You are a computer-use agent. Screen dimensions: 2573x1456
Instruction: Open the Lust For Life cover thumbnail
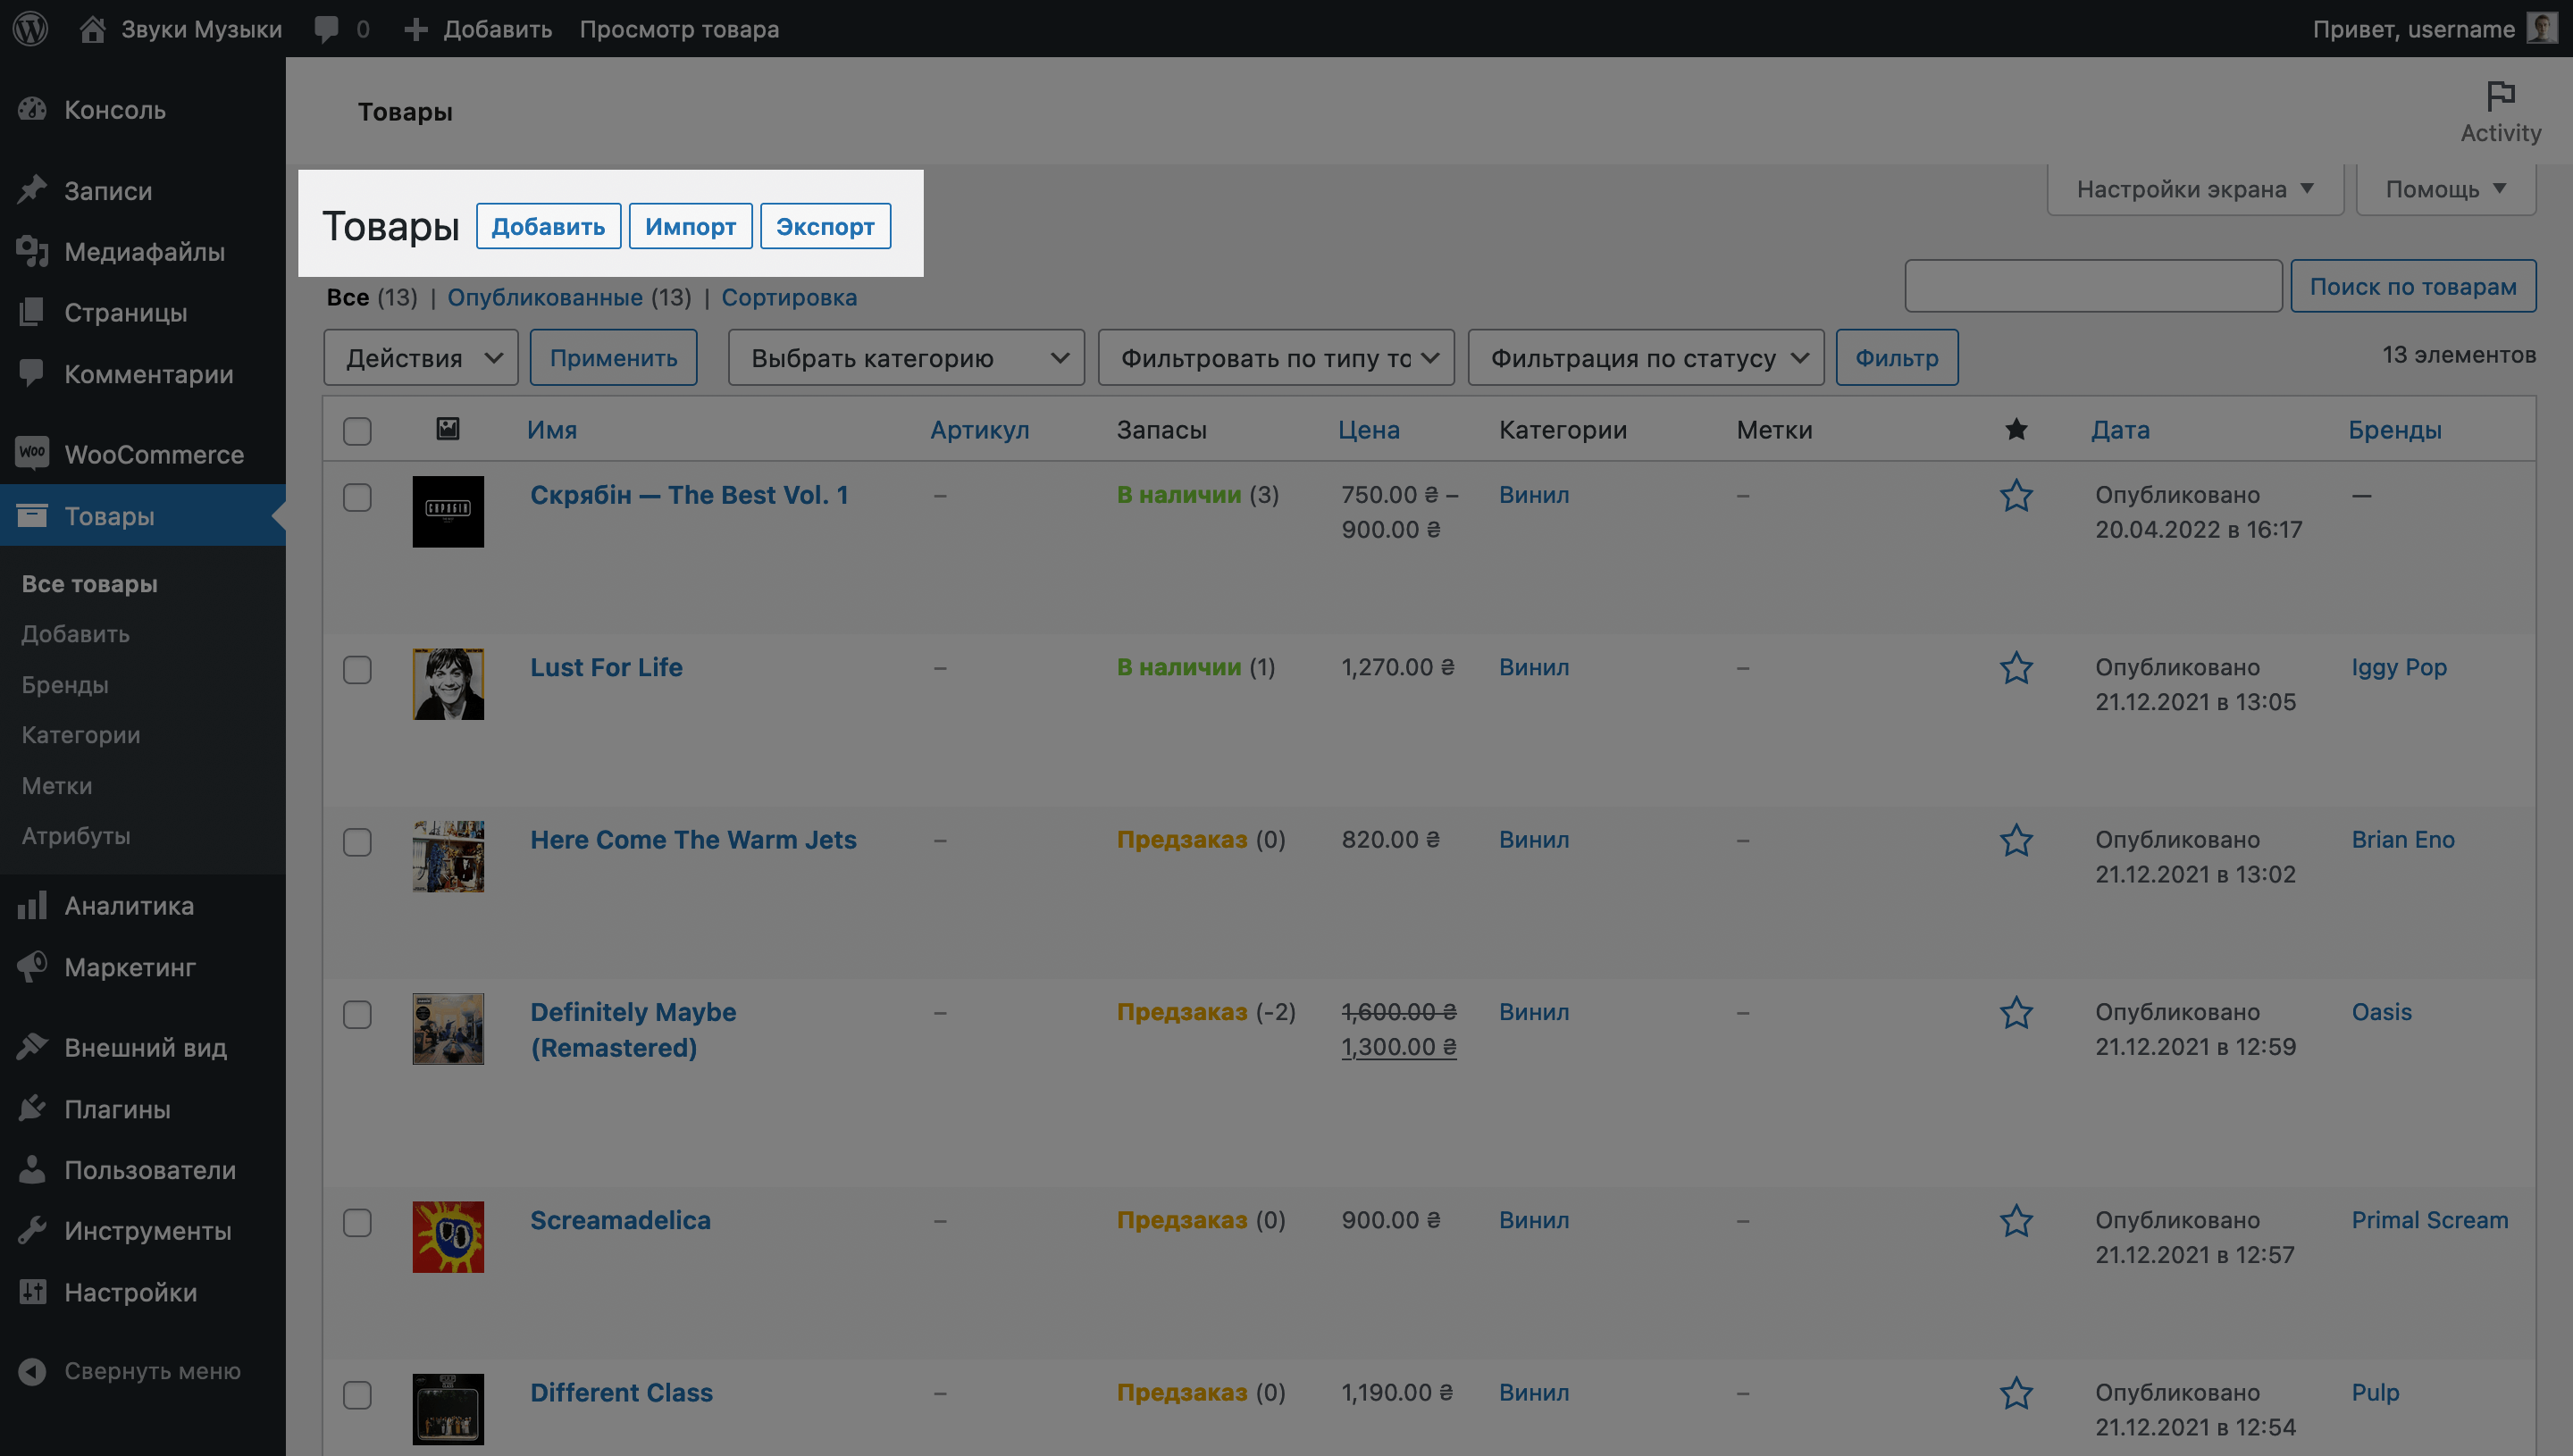(x=448, y=684)
